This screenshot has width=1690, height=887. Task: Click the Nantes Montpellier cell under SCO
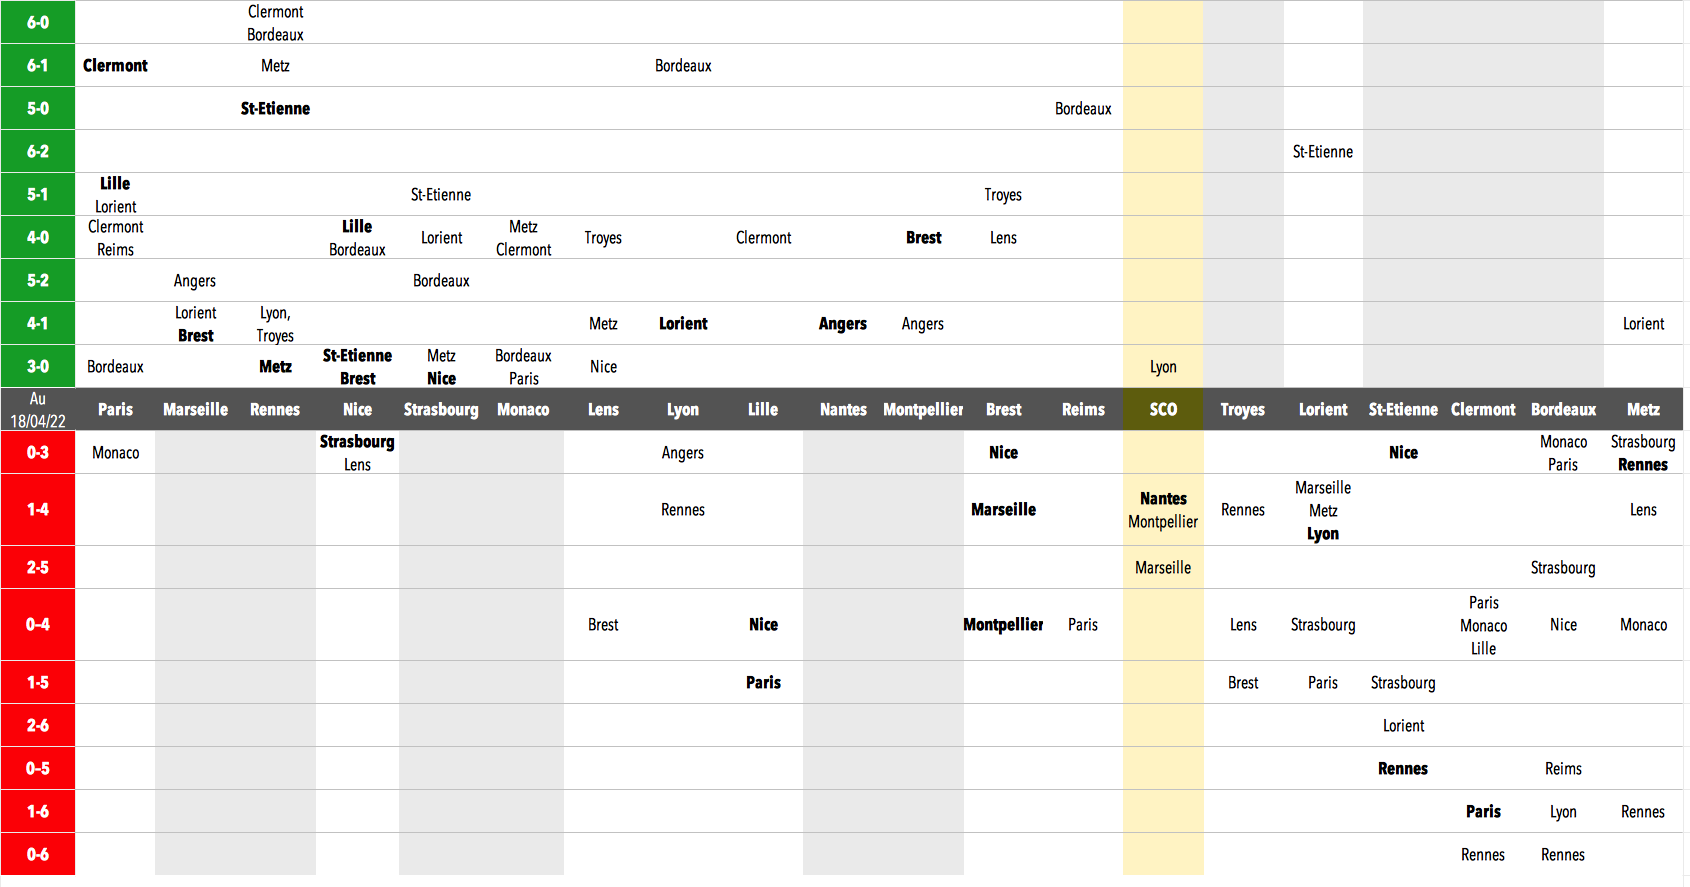click(1163, 509)
